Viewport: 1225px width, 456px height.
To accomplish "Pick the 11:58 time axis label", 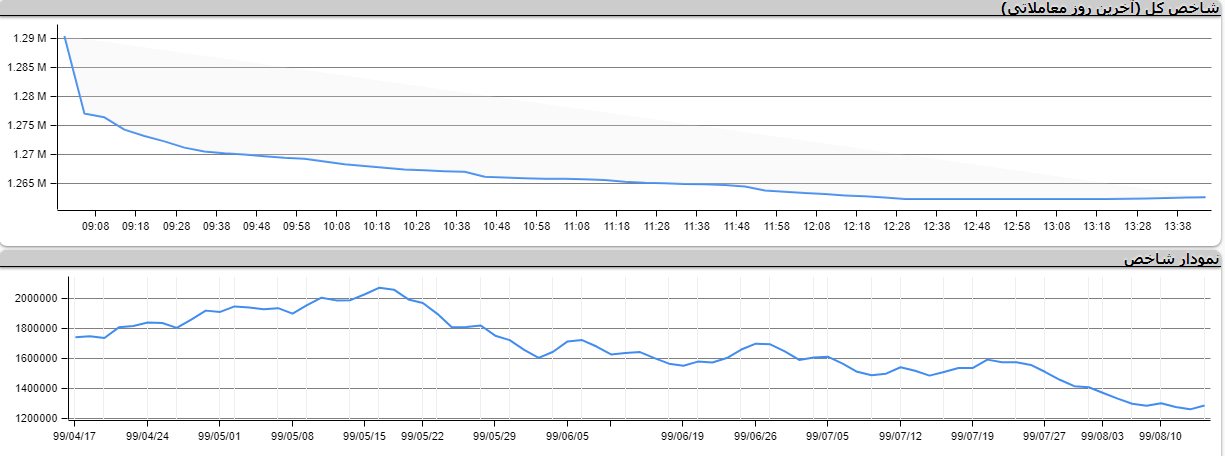I will tap(777, 226).
